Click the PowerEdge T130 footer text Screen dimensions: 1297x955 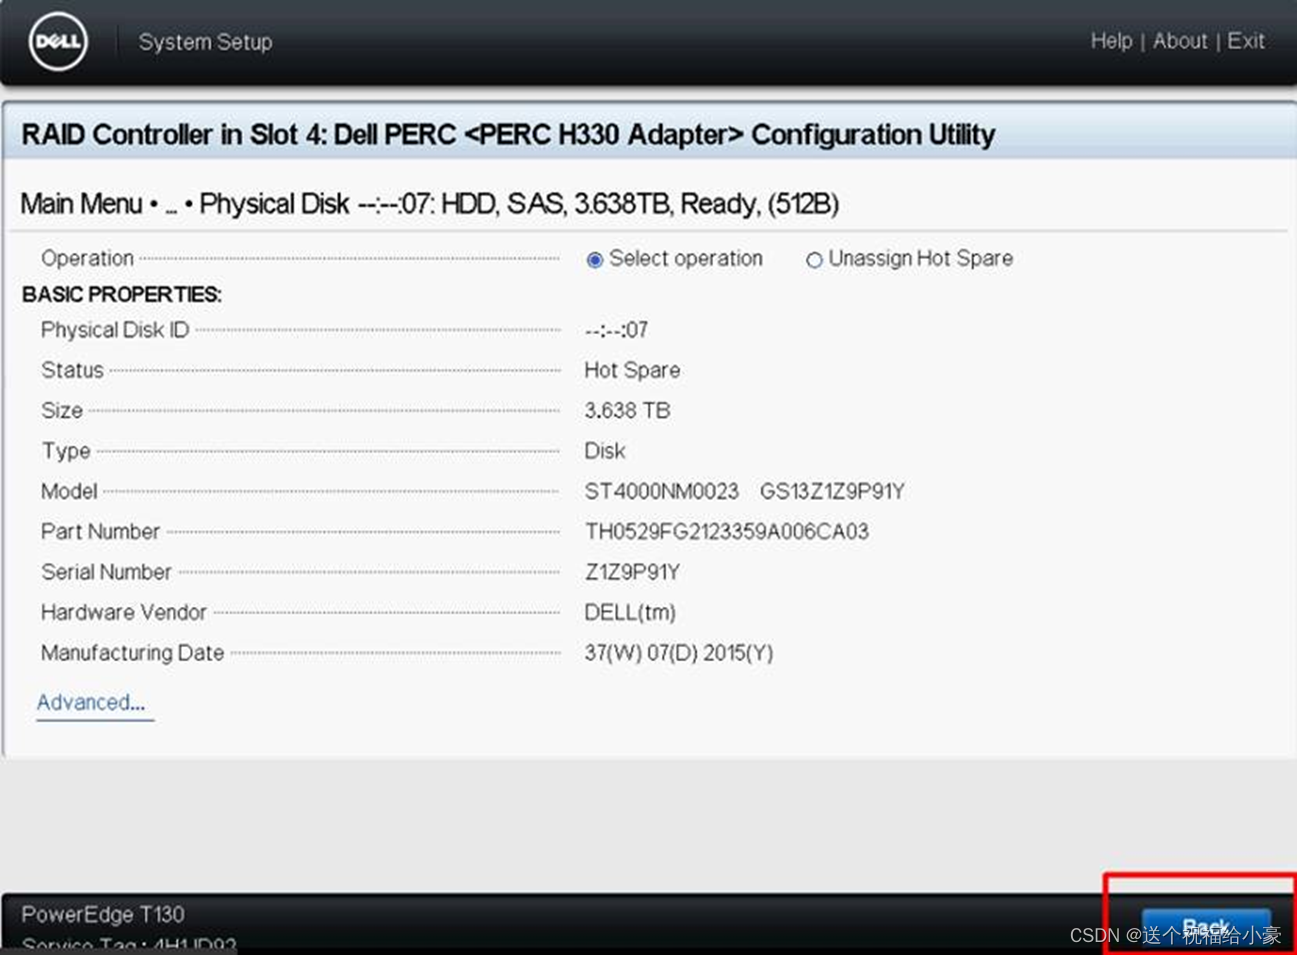pyautogui.click(x=103, y=914)
